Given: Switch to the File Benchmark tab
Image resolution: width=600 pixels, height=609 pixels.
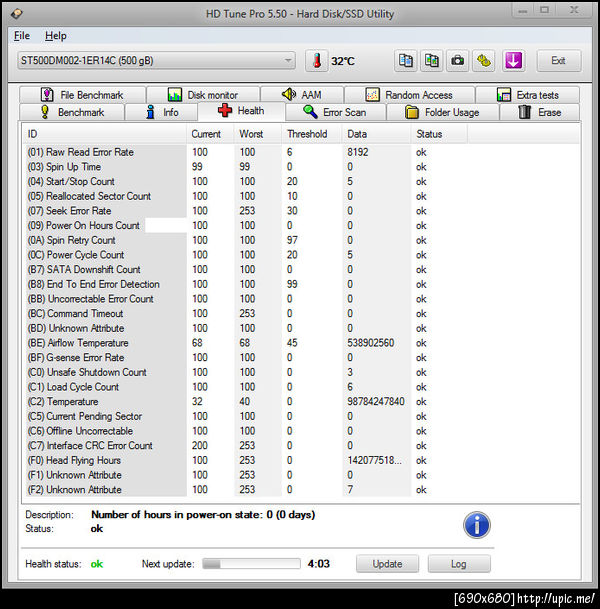Looking at the screenshot, I should [x=82, y=95].
